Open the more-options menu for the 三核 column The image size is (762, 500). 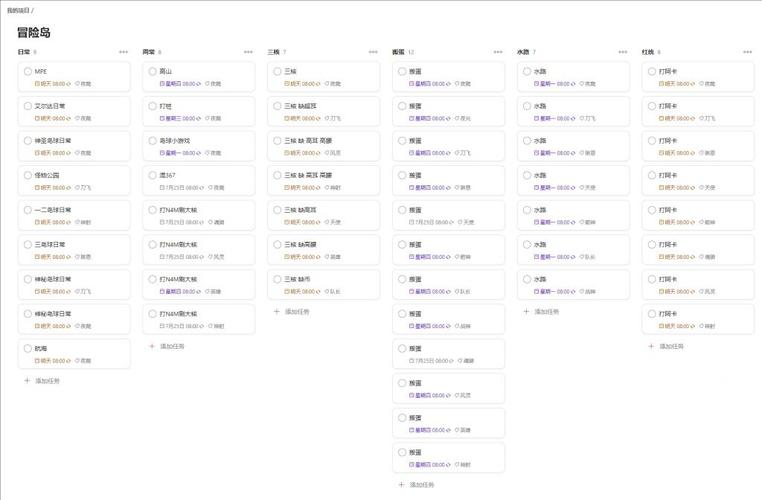[373, 52]
